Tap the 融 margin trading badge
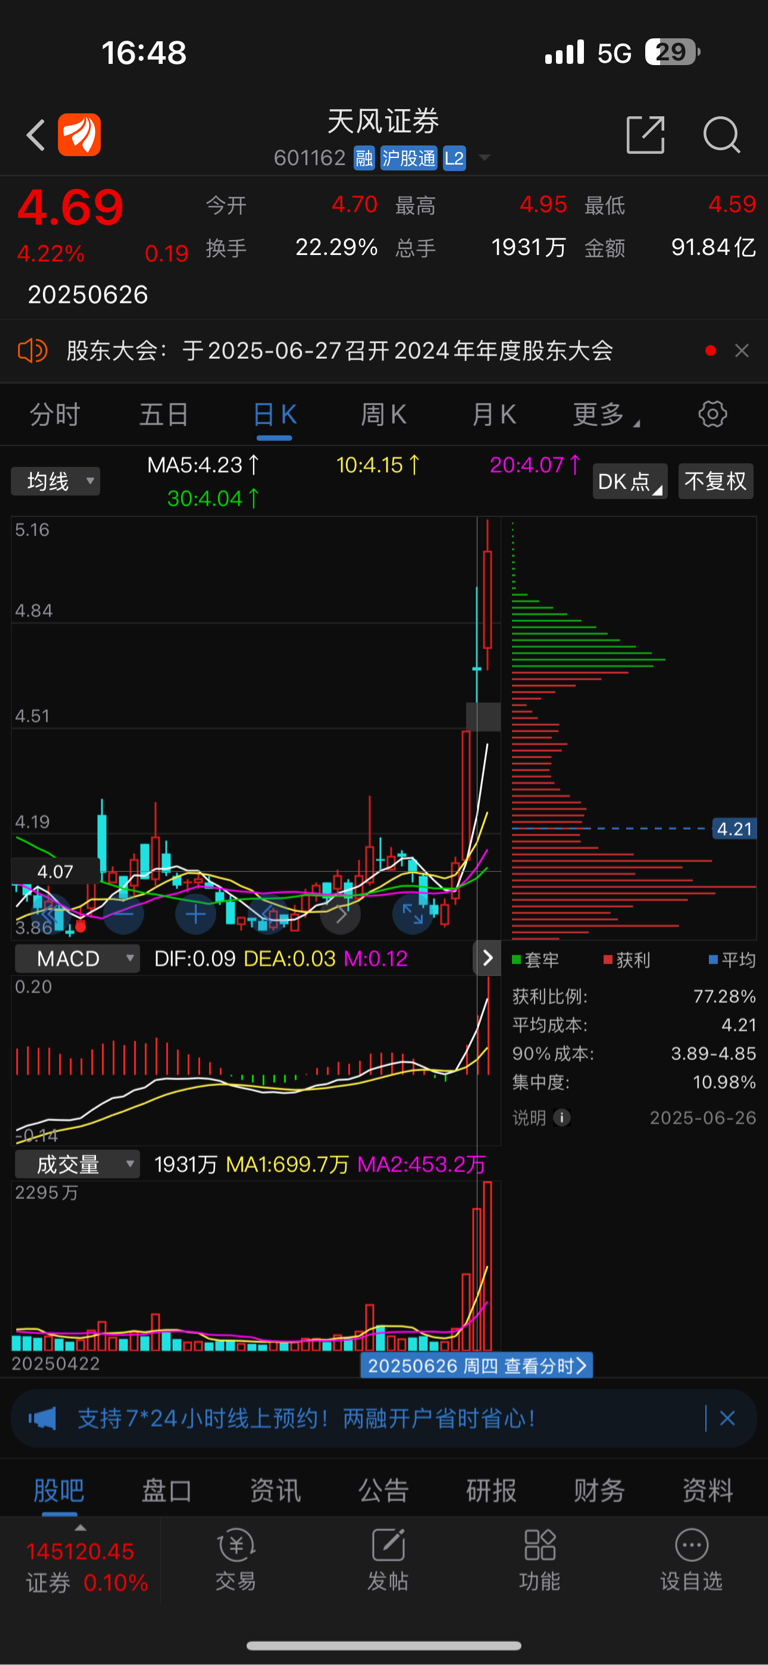Screen dimensions: 768x1665 tap(364, 158)
